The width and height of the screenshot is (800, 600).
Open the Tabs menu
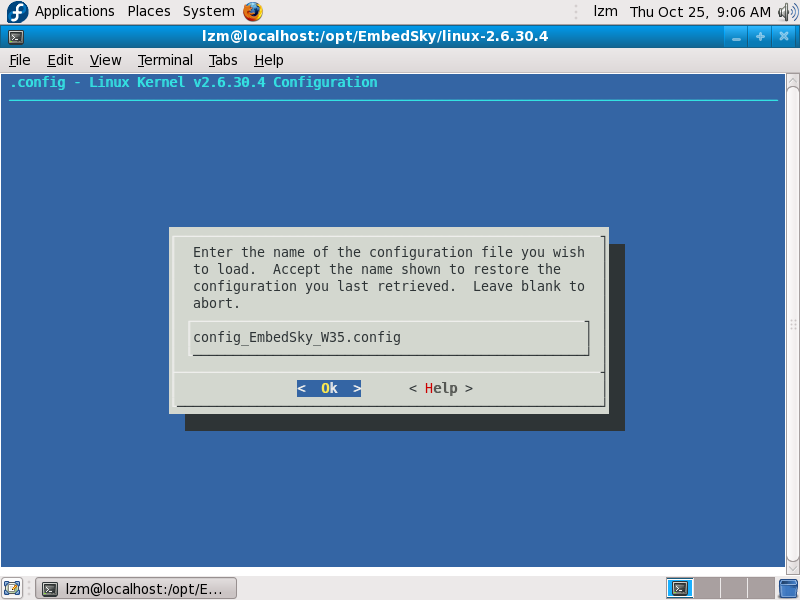coord(223,60)
